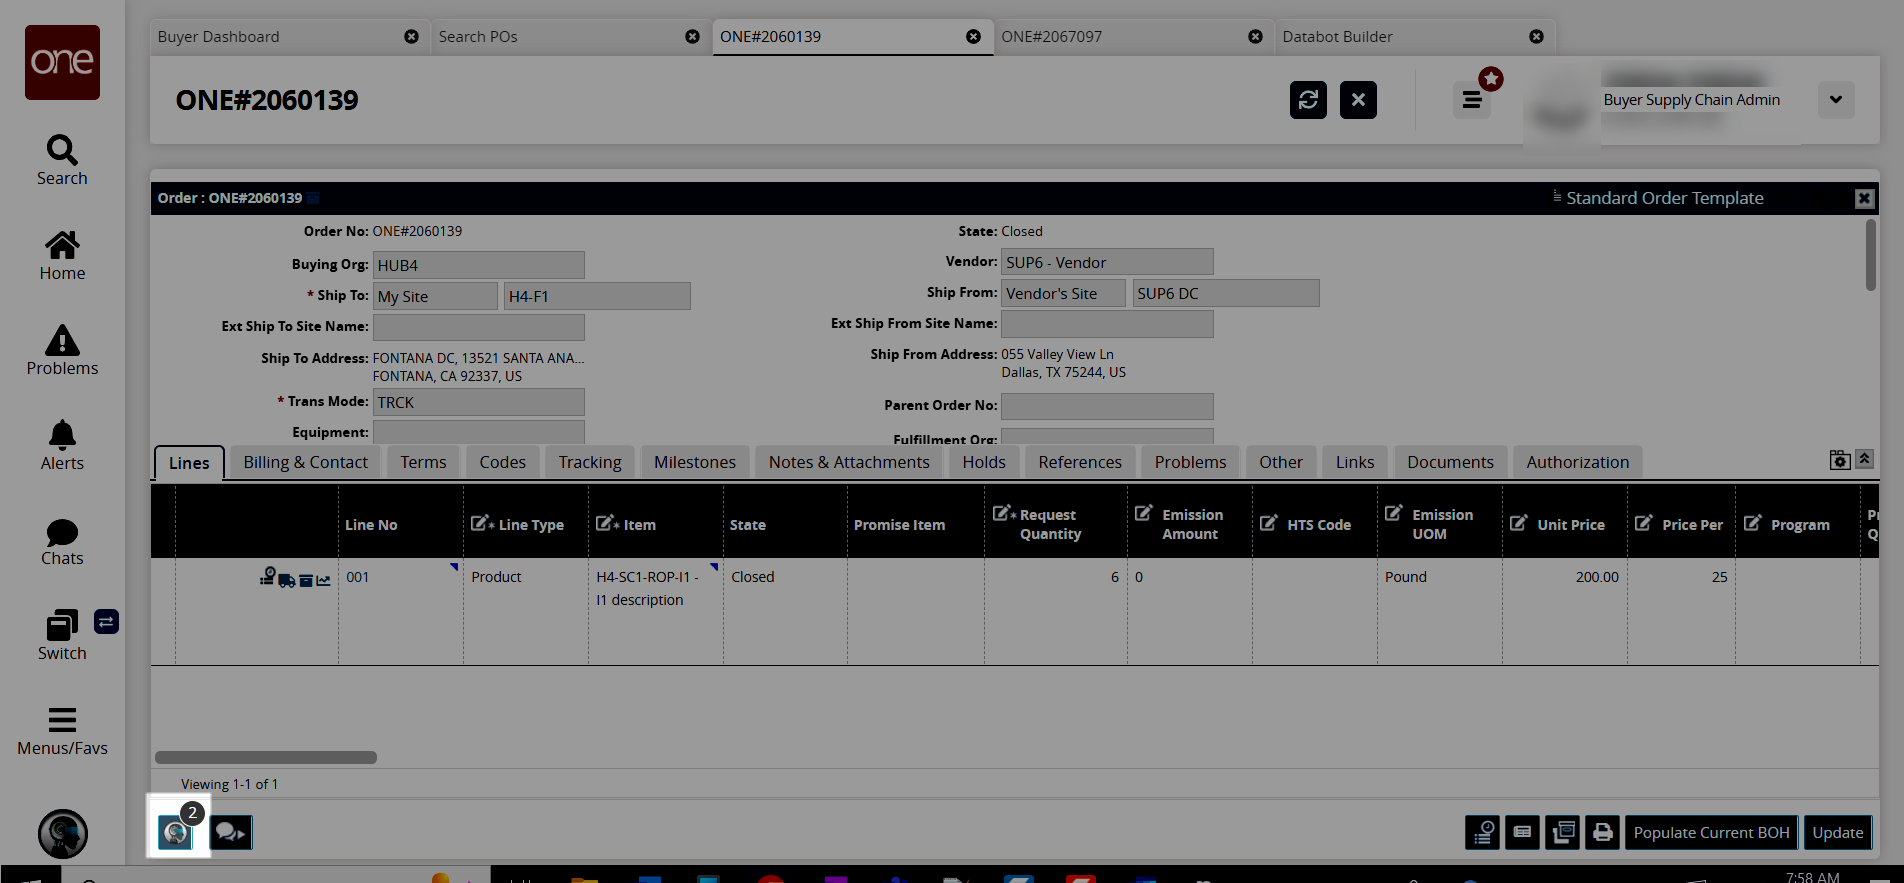Close the Search POs tab
This screenshot has width=1904, height=883.
click(692, 37)
